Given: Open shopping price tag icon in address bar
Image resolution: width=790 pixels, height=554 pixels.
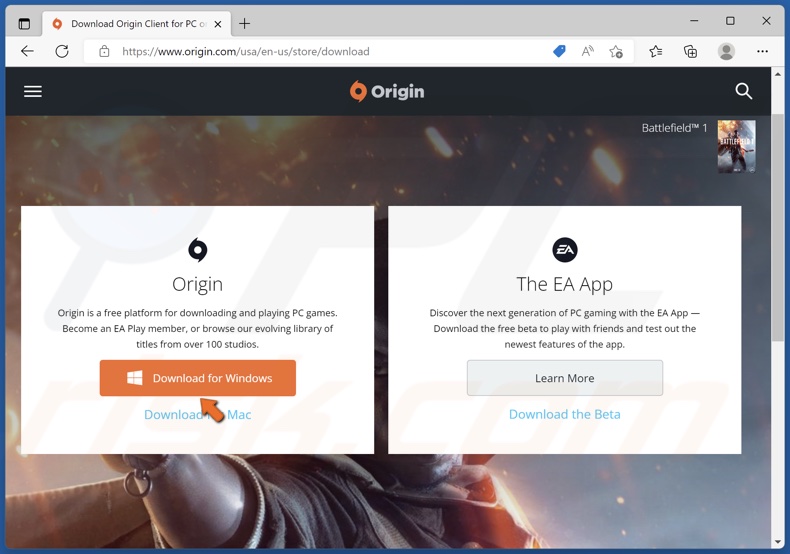Looking at the screenshot, I should pyautogui.click(x=559, y=51).
